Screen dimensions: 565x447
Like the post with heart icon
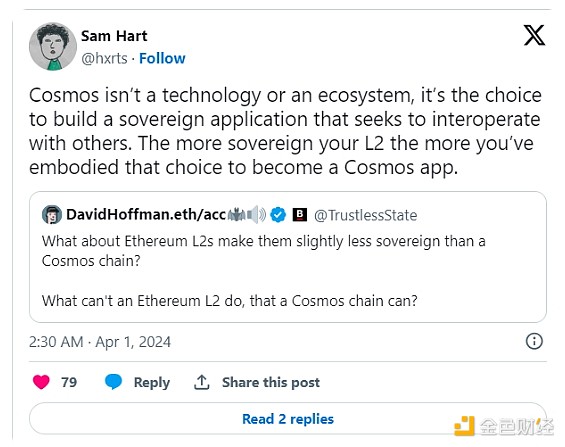coord(41,382)
